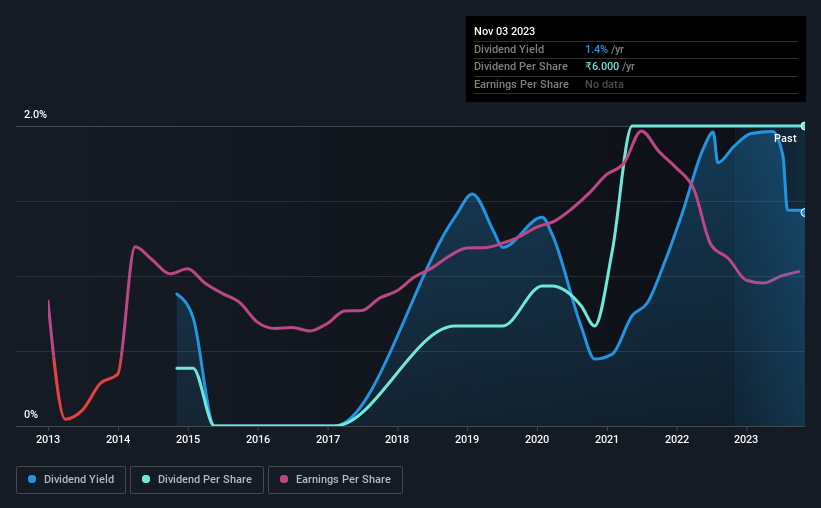Click the Nov 03 2023 tooltip date
821x508 pixels.
point(504,31)
